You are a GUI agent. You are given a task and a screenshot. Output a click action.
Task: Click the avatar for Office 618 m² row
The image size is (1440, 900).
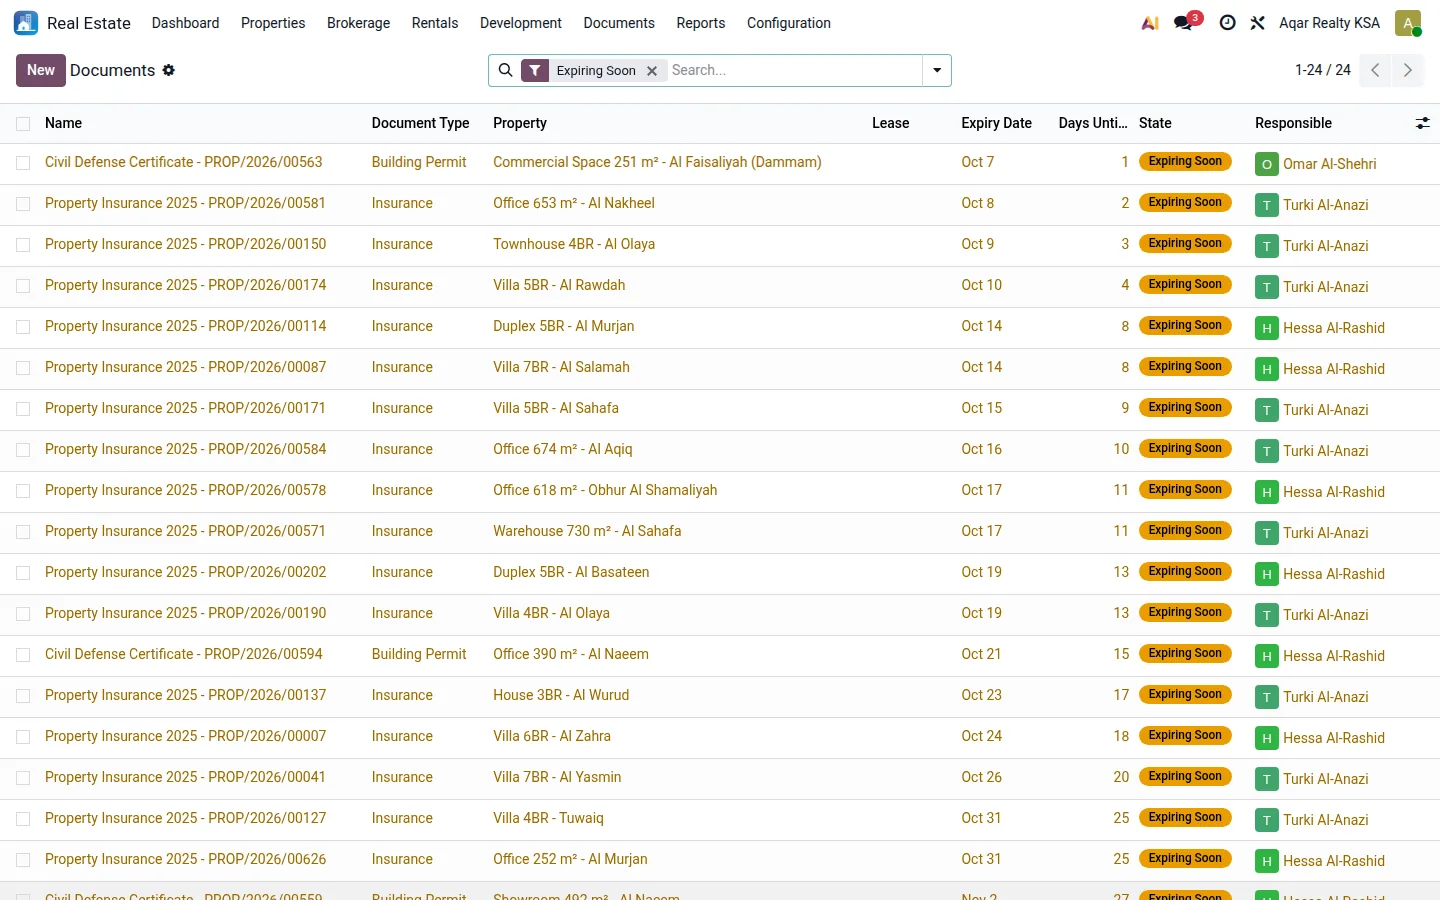click(x=1267, y=492)
